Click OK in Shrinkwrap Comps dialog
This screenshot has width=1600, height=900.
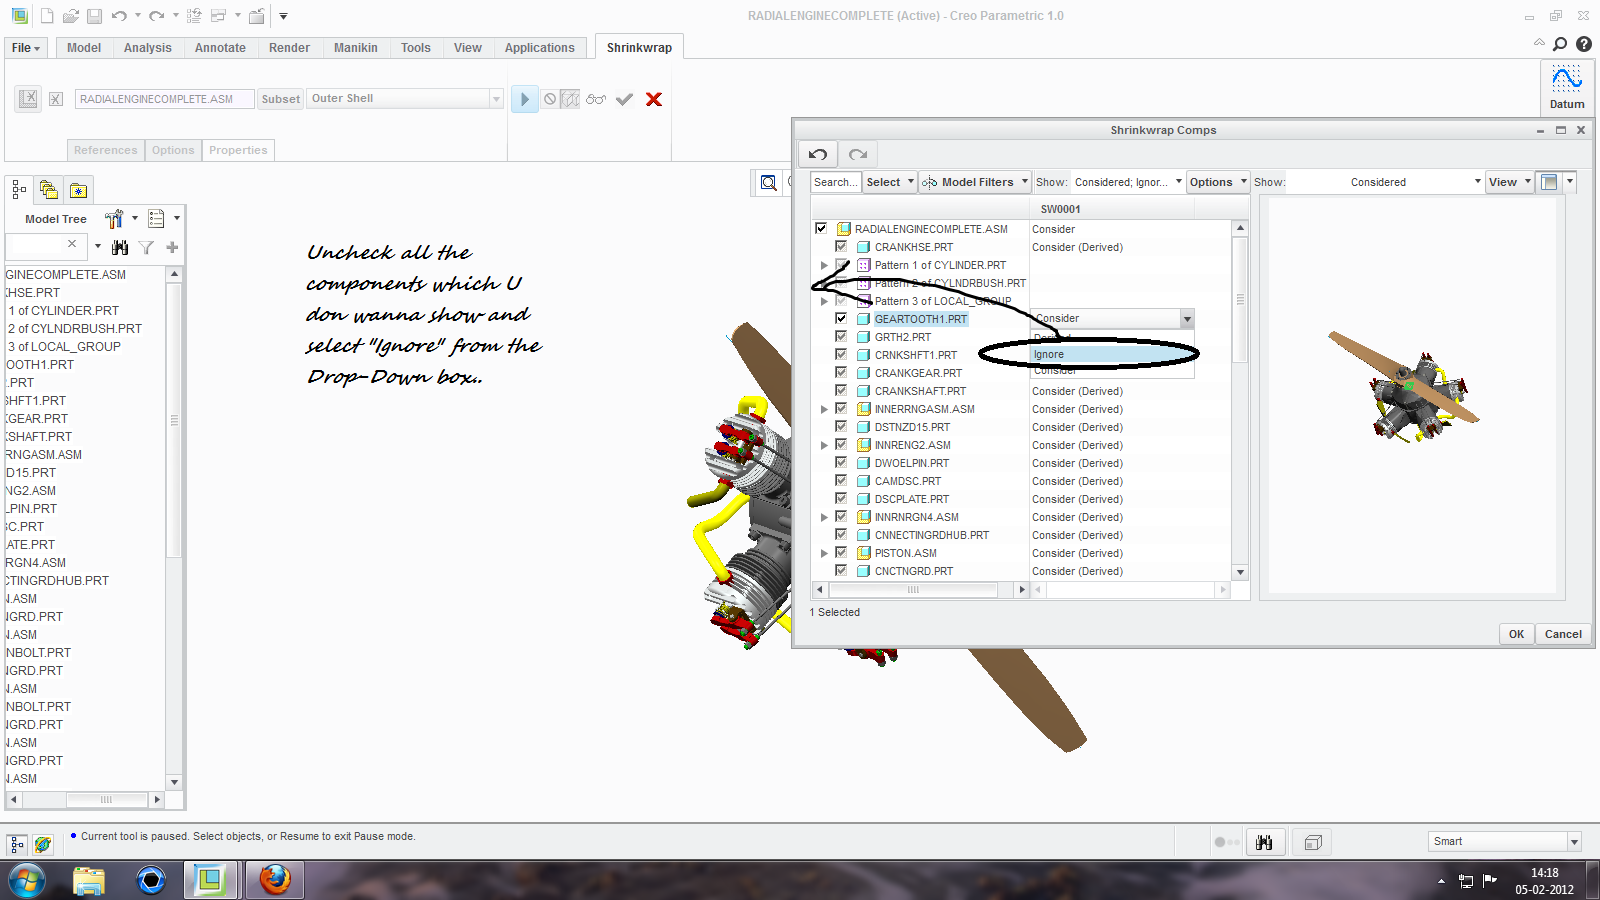(x=1516, y=634)
